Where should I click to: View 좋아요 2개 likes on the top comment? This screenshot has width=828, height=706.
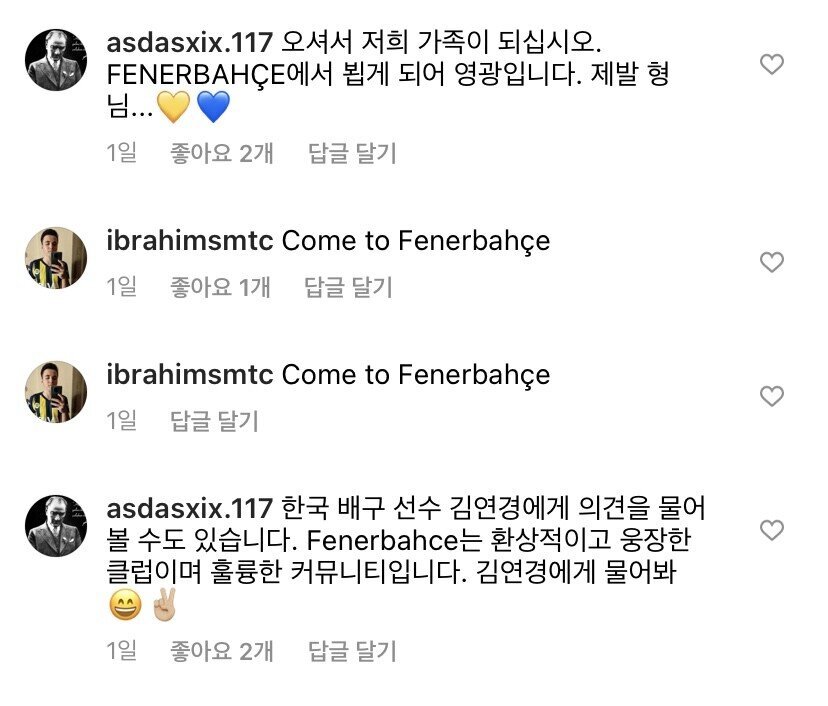(x=222, y=153)
